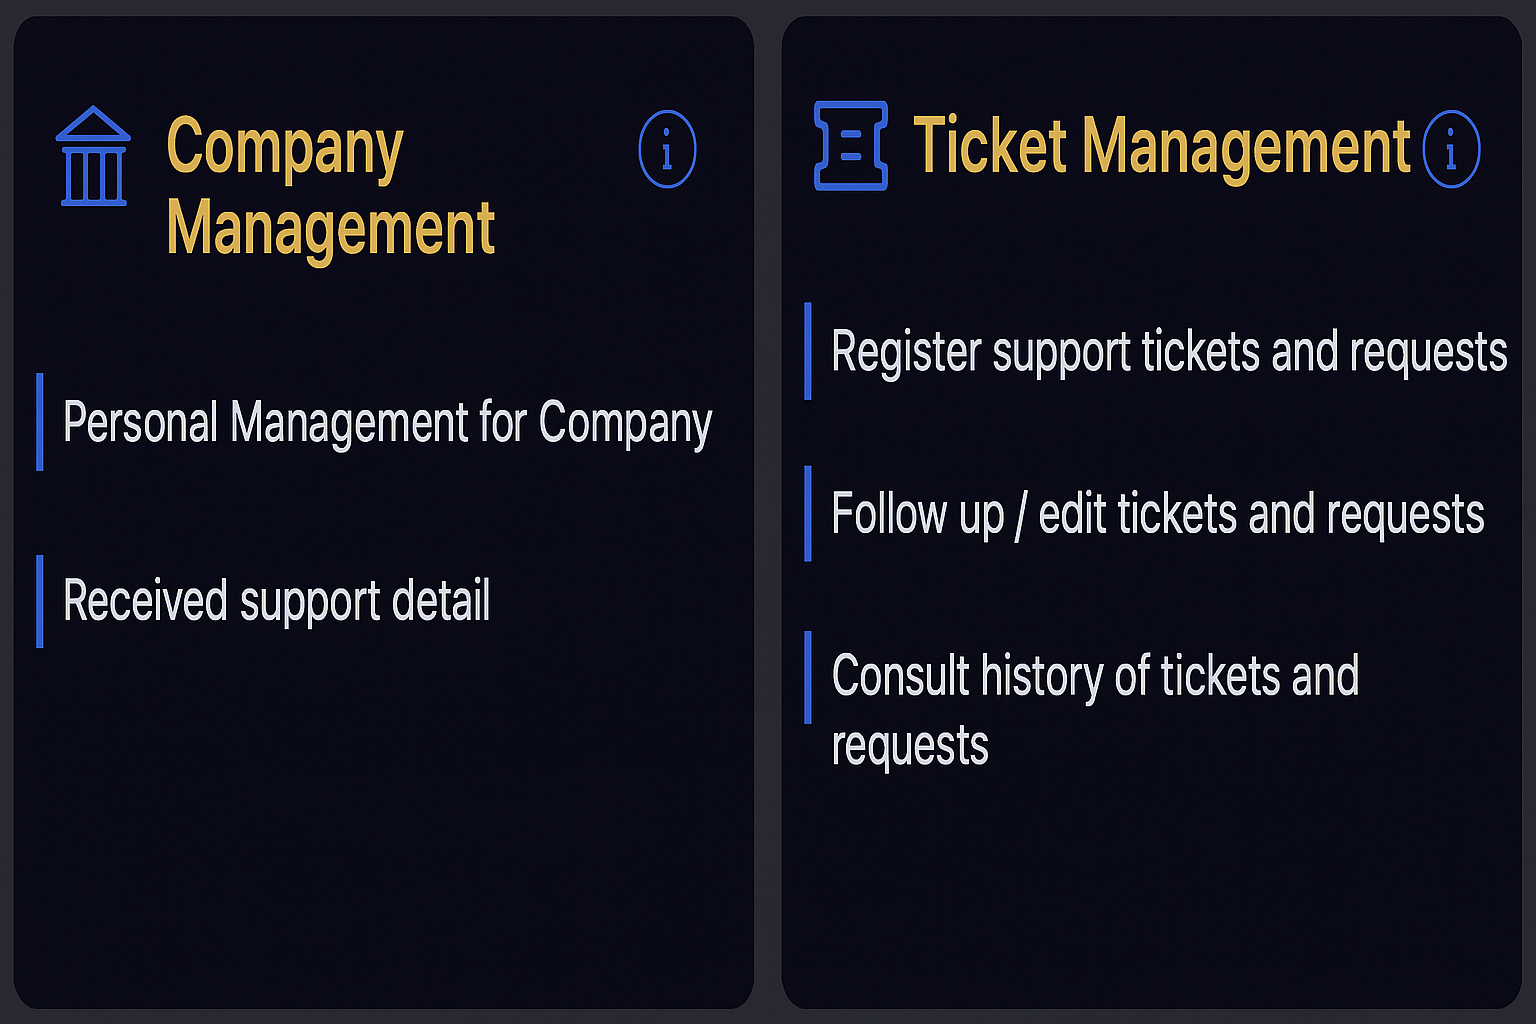The image size is (1536, 1024).
Task: Click blue bar beside Follow up / edit tickets
Action: tap(808, 513)
